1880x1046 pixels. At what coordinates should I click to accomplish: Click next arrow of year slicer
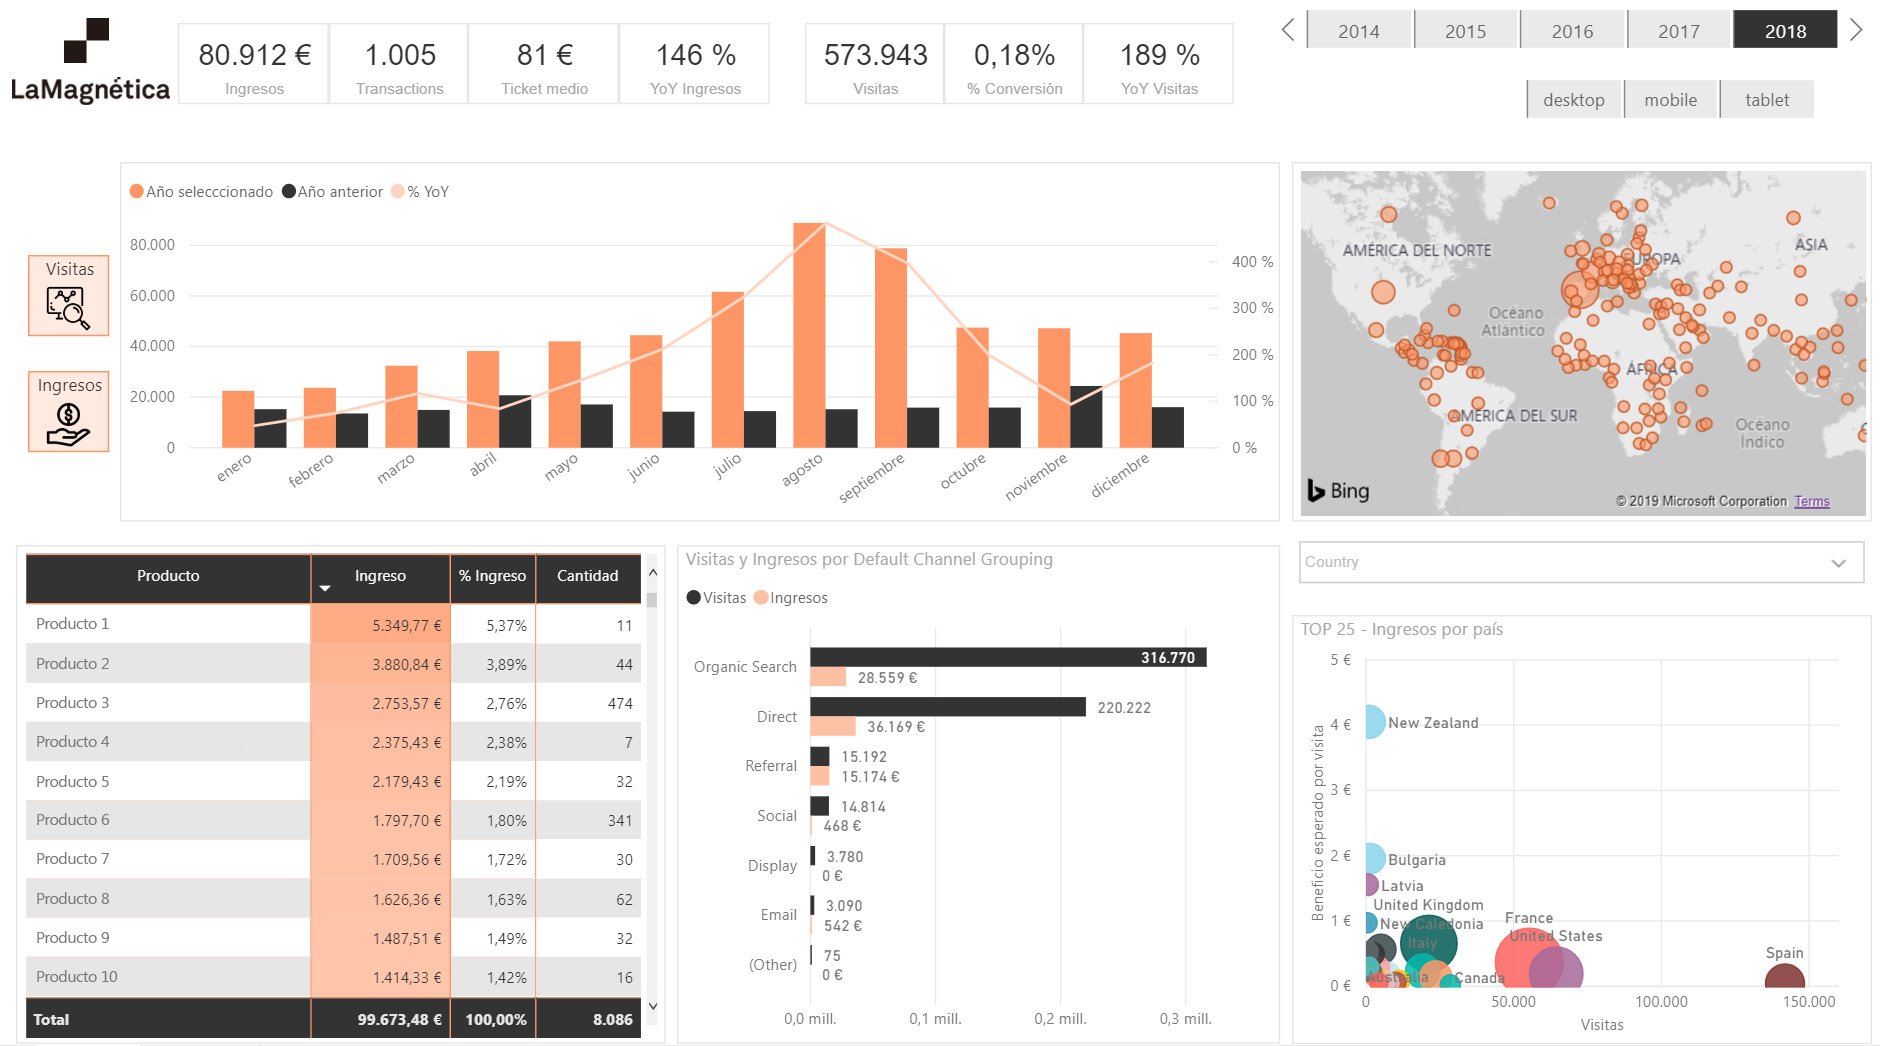pos(1856,30)
